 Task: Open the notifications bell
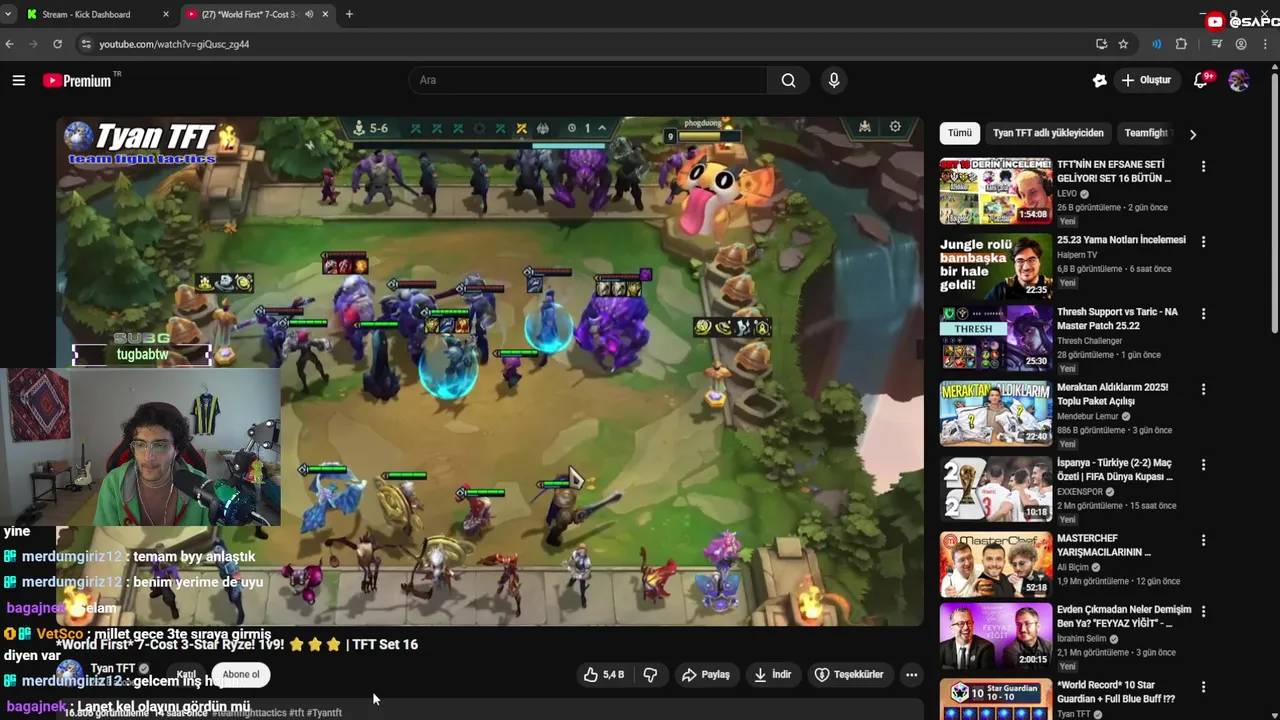tap(1202, 80)
